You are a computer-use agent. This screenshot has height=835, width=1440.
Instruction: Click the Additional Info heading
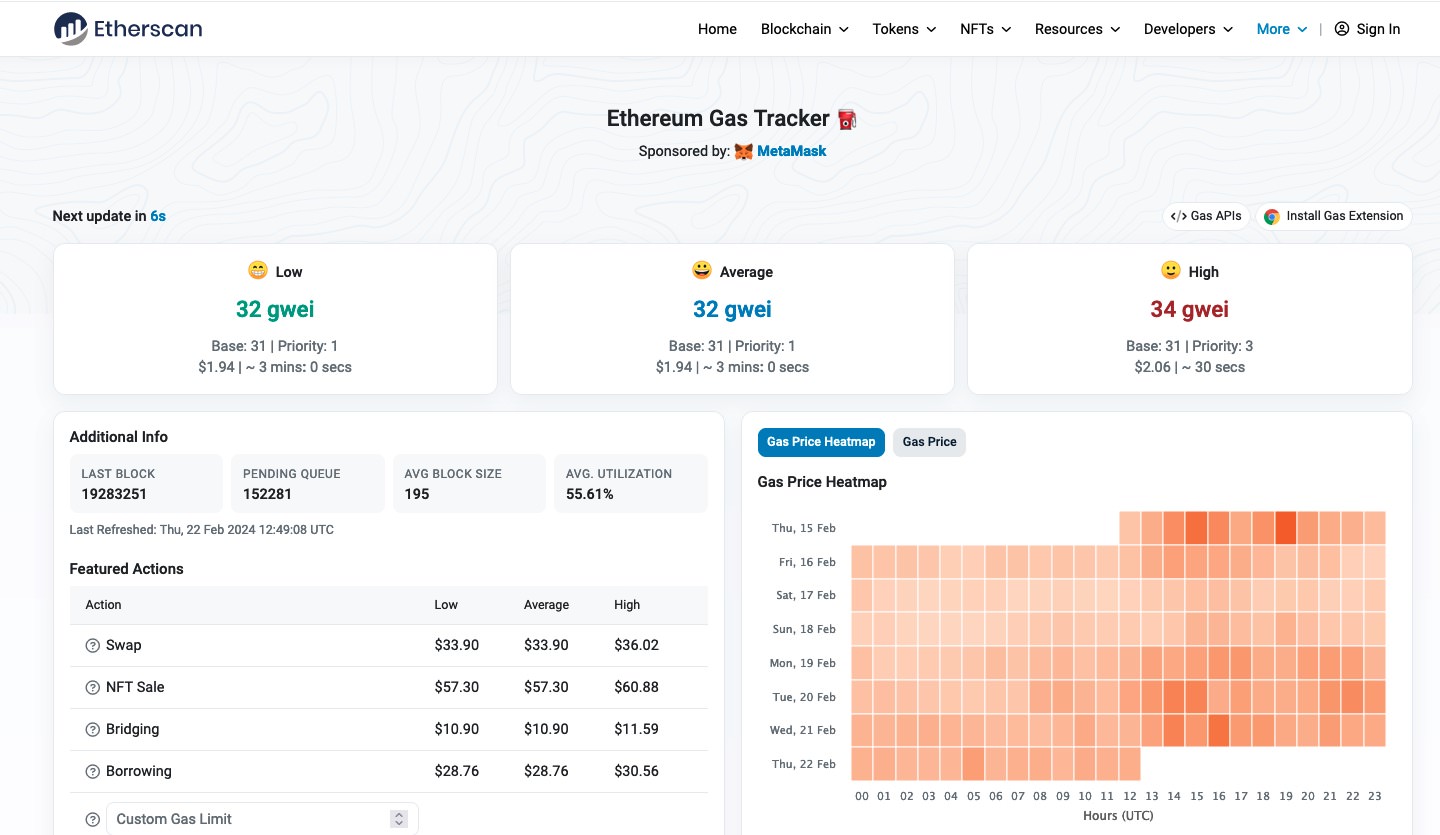pos(118,437)
